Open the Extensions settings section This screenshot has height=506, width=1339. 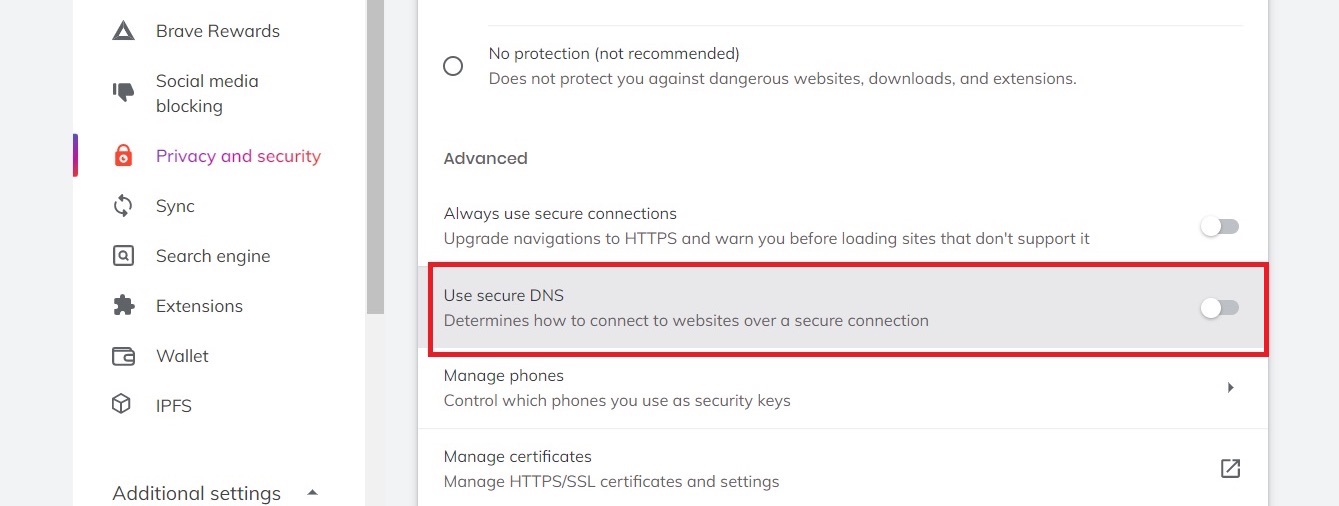[199, 306]
